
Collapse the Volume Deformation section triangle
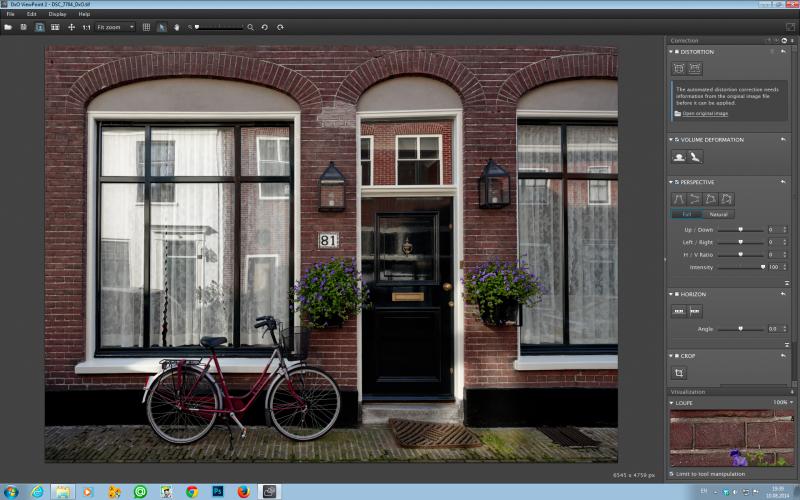click(x=671, y=139)
